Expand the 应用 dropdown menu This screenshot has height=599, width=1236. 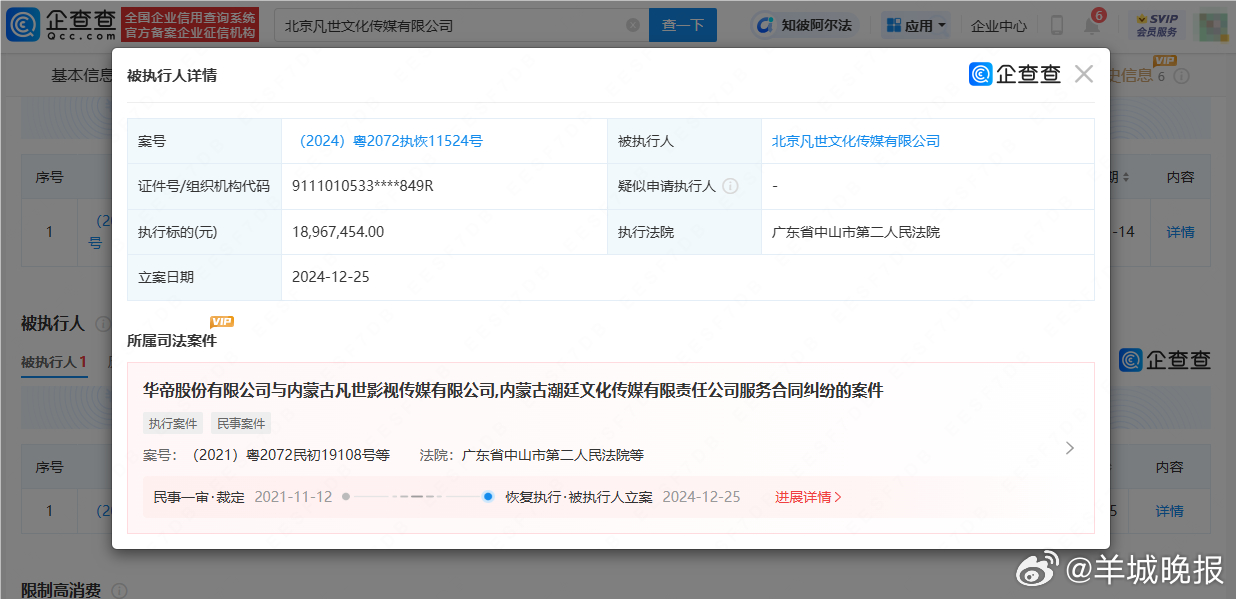[914, 25]
